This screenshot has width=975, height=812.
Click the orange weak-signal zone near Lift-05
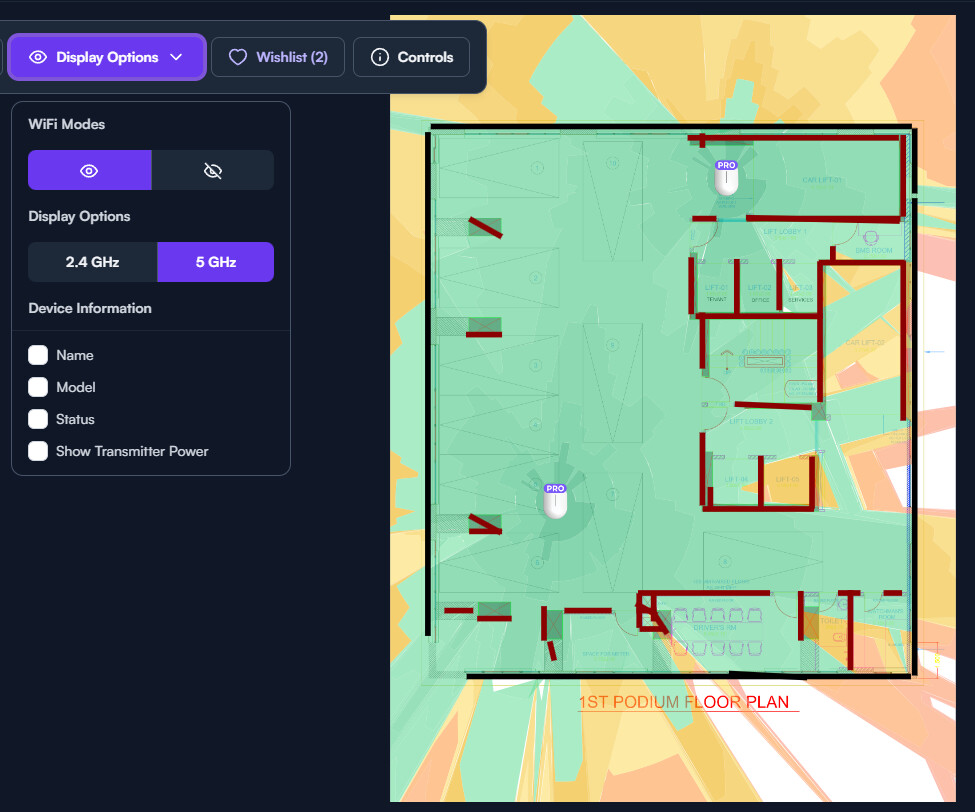(x=787, y=480)
